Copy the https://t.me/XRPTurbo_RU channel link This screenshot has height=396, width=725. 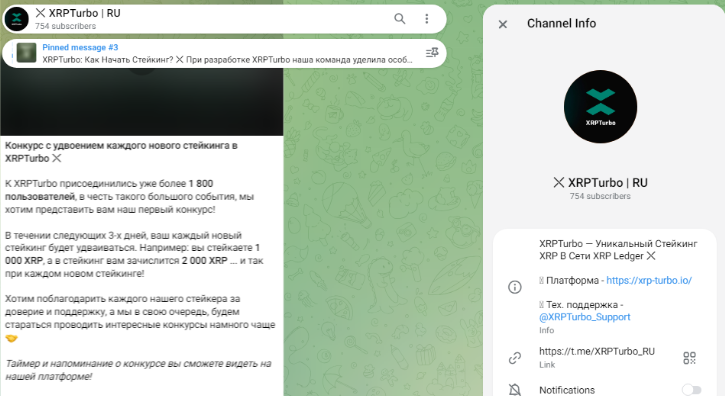point(596,351)
